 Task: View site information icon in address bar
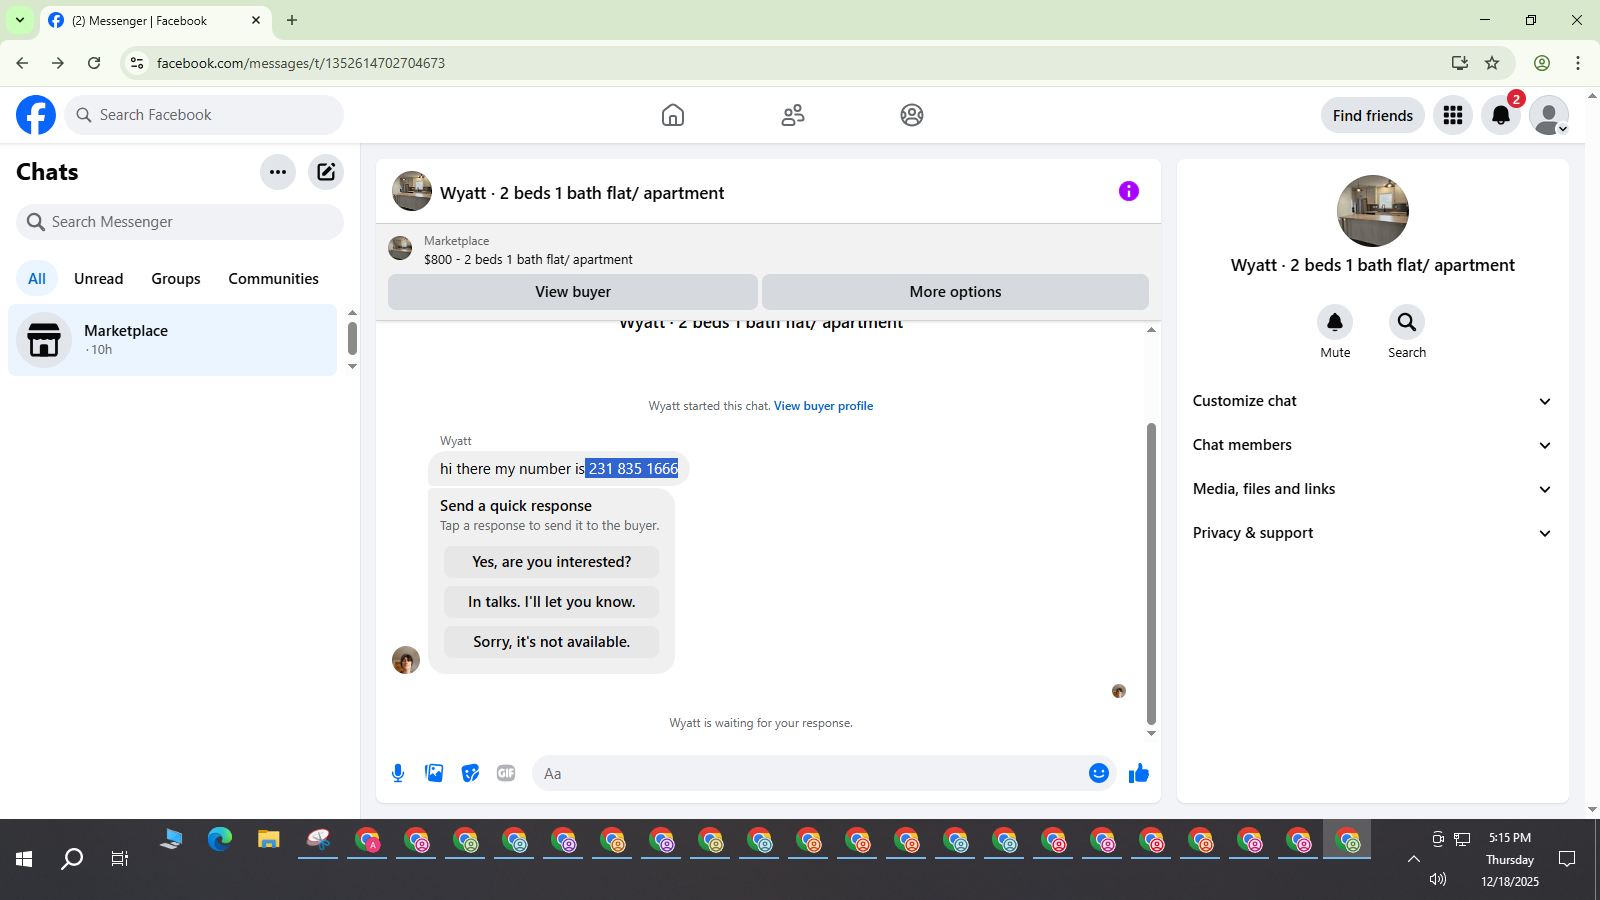point(137,63)
